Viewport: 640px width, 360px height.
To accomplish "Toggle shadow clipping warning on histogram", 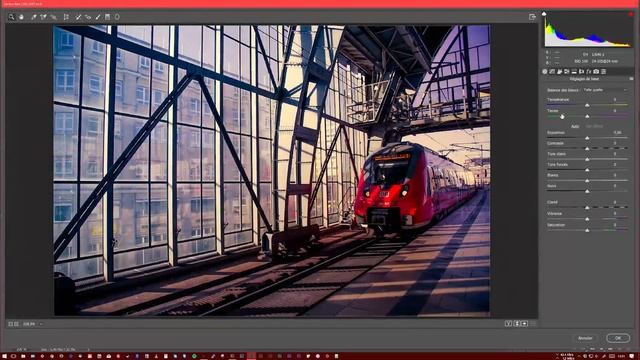I will click(544, 14).
